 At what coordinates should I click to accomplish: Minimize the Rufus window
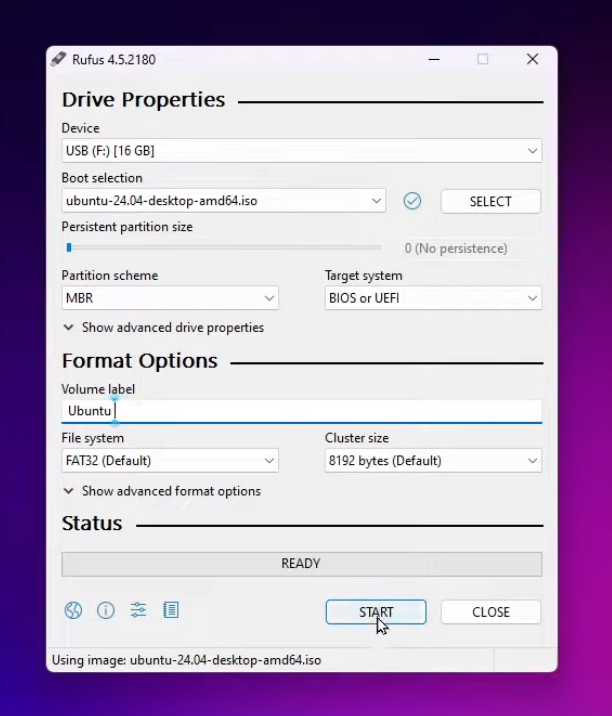coord(434,59)
